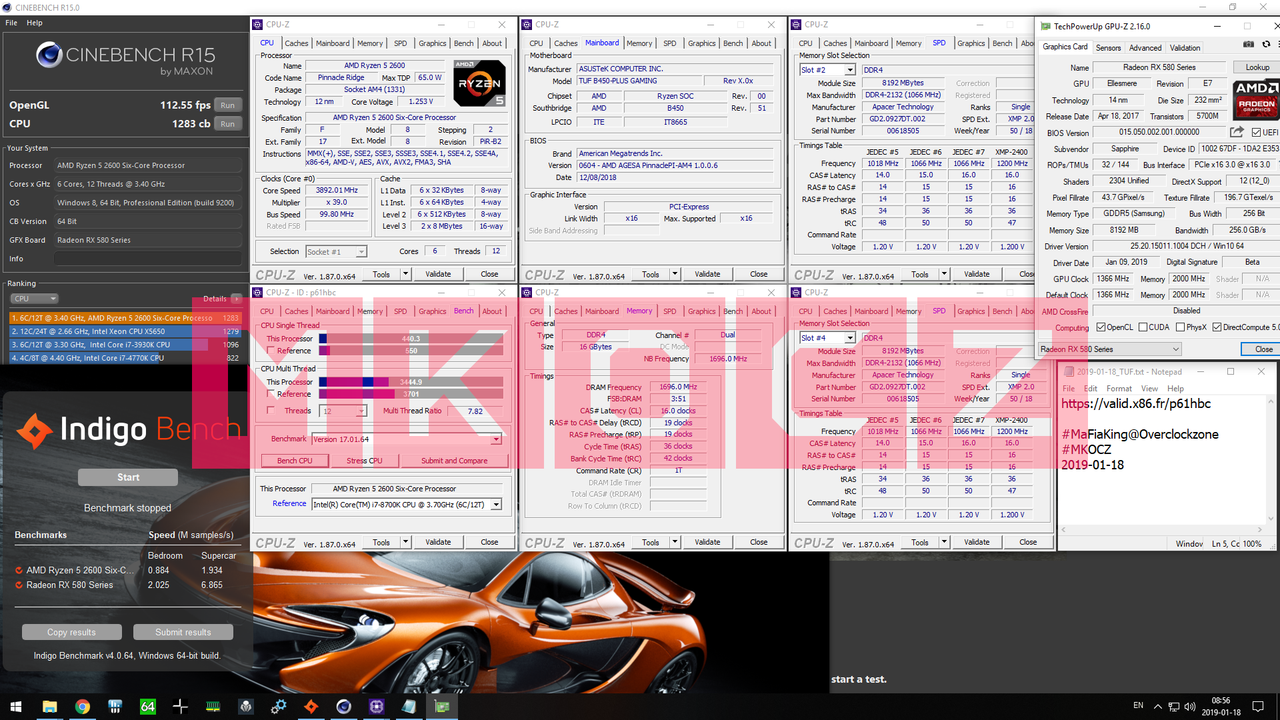Open the Slot #4 memory slot dropdown

pyautogui.click(x=828, y=338)
